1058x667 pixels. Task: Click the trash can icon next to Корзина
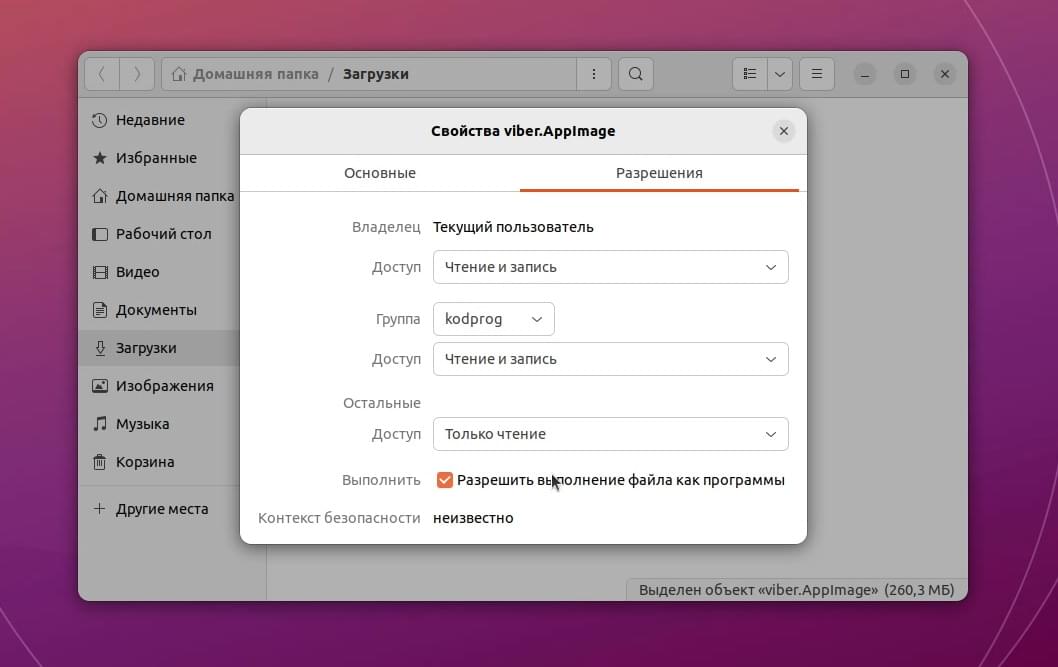coord(100,462)
